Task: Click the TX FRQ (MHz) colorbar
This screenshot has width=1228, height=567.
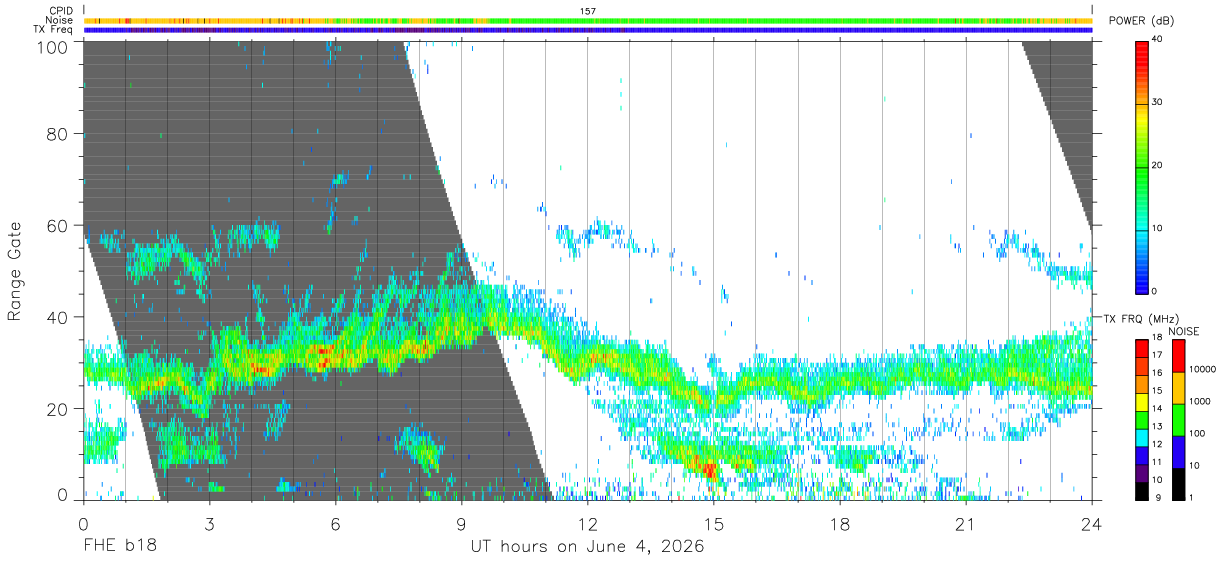Action: coord(1141,418)
